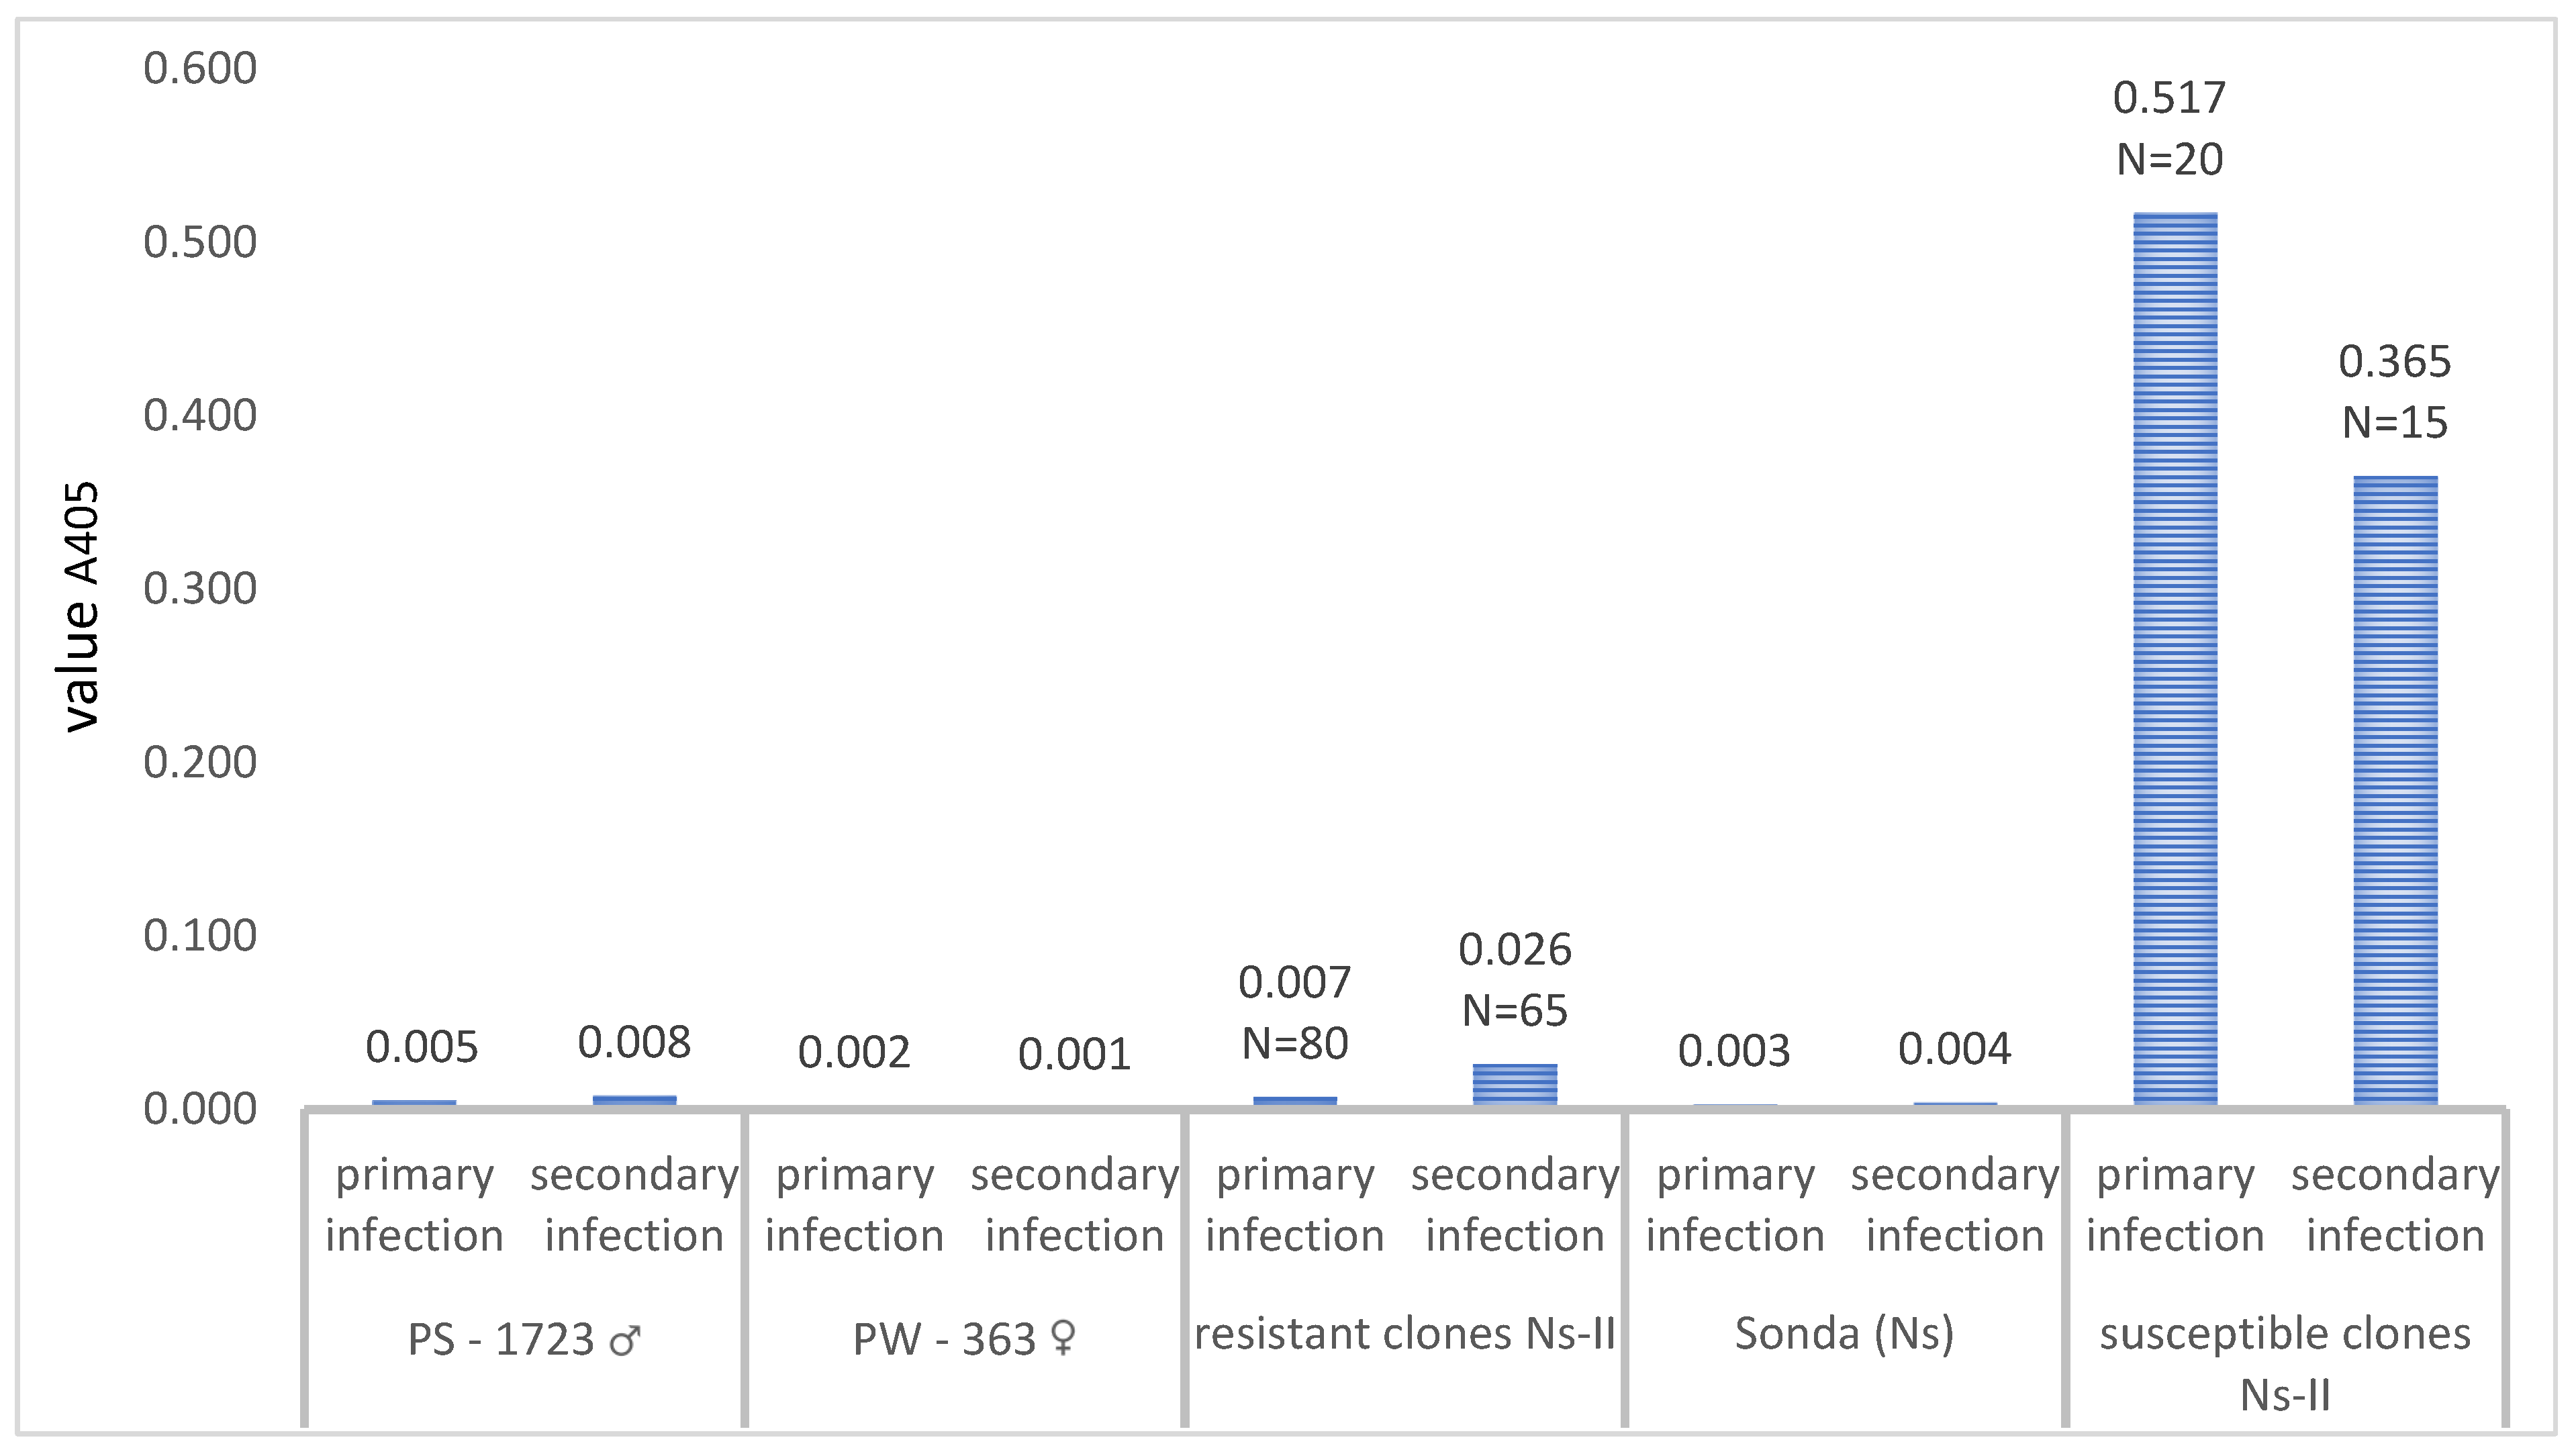Image resolution: width=2576 pixels, height=1454 pixels.
Task: Click the resistant clones Ns-II label
Action: click(1404, 1334)
